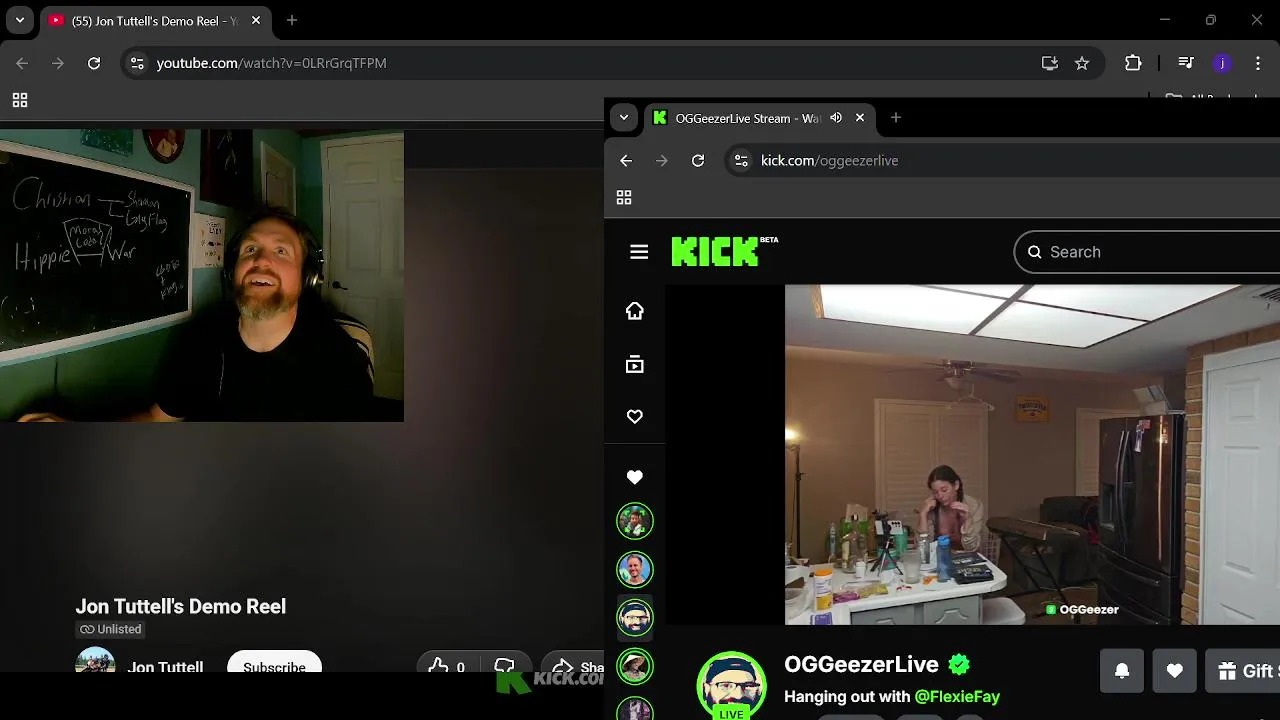Open Kick home page icon in sidebar

tap(635, 311)
